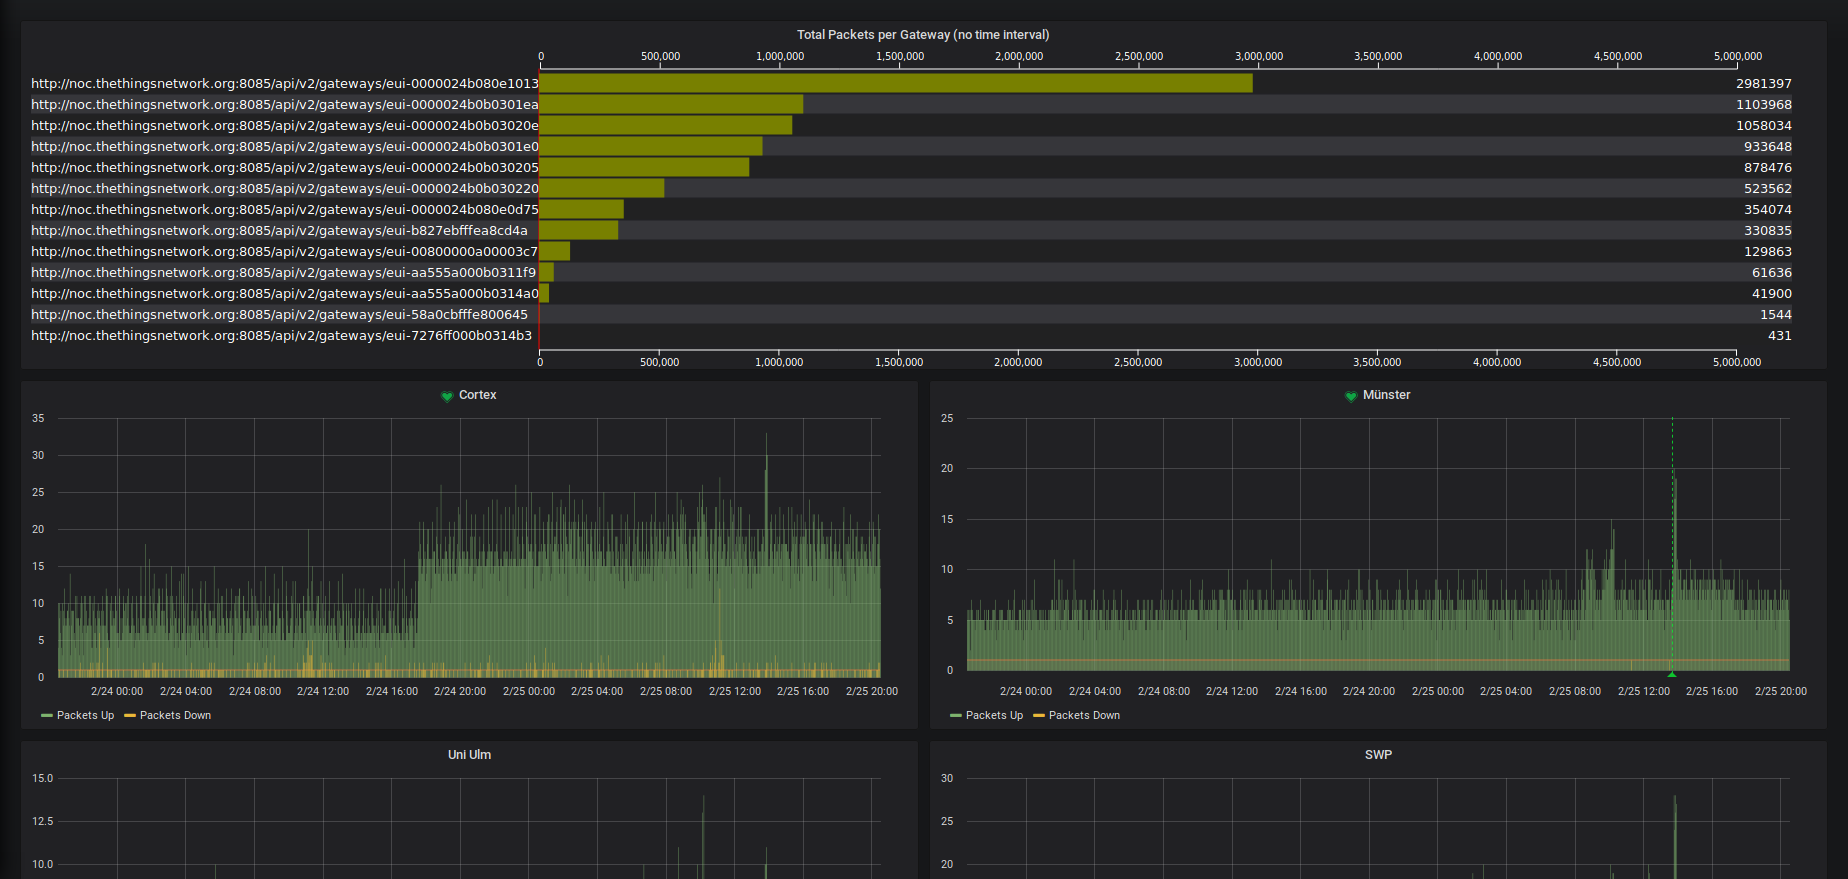
Task: Select gateway label eui-0000024b0b0301e0
Action: pyautogui.click(x=285, y=147)
